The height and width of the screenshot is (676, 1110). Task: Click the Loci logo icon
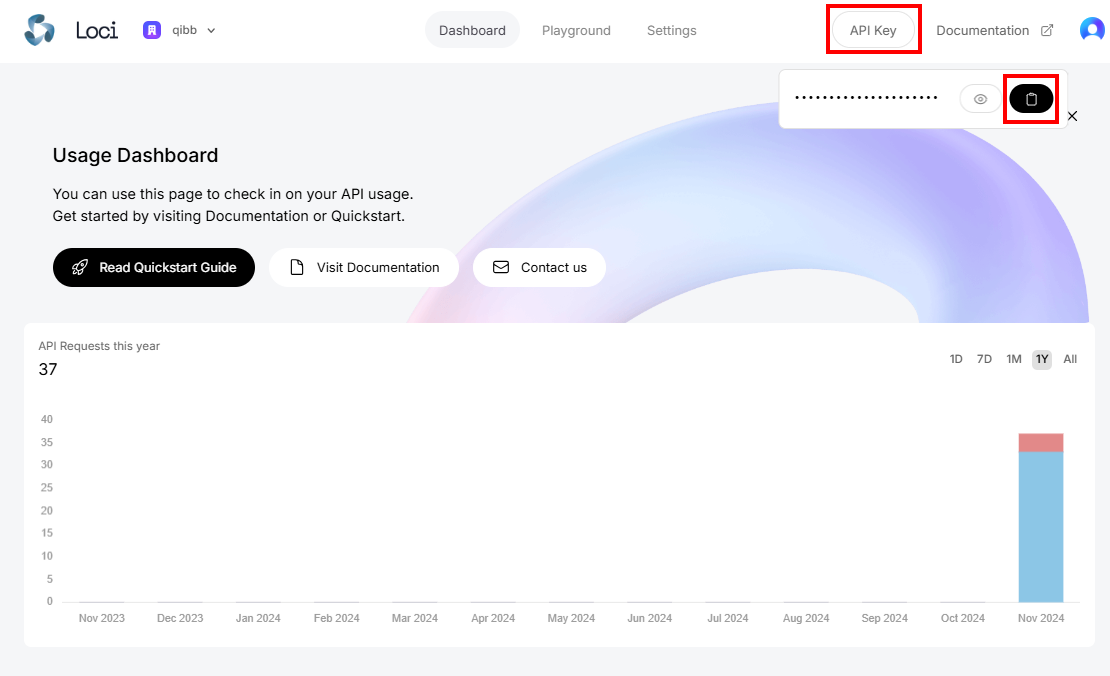tap(39, 30)
